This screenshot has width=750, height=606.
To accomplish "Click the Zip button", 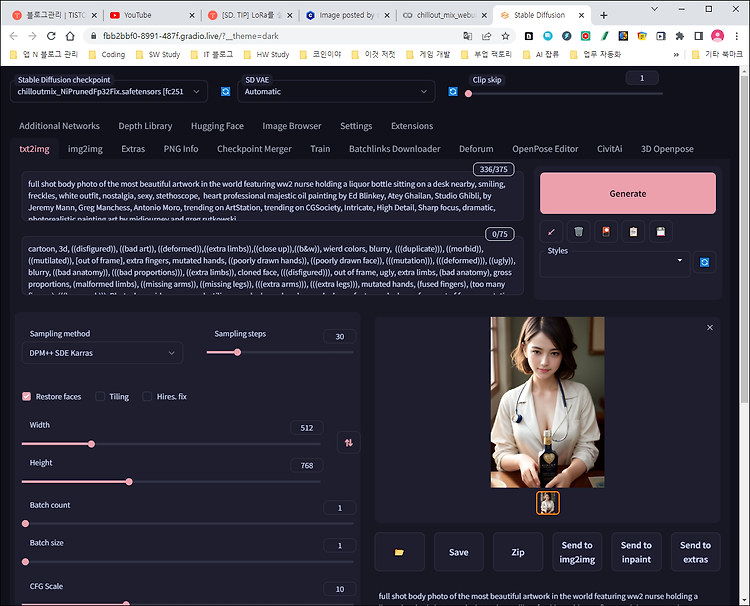I will point(518,552).
